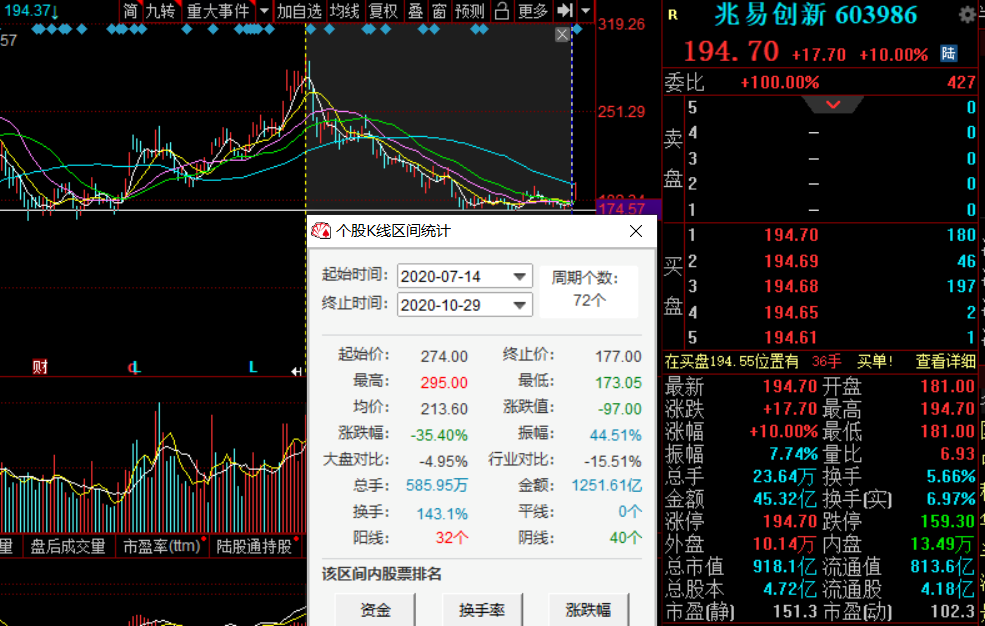985x626 pixels.
Task: Click buy level 3 price 194.68
Action: click(x=791, y=286)
